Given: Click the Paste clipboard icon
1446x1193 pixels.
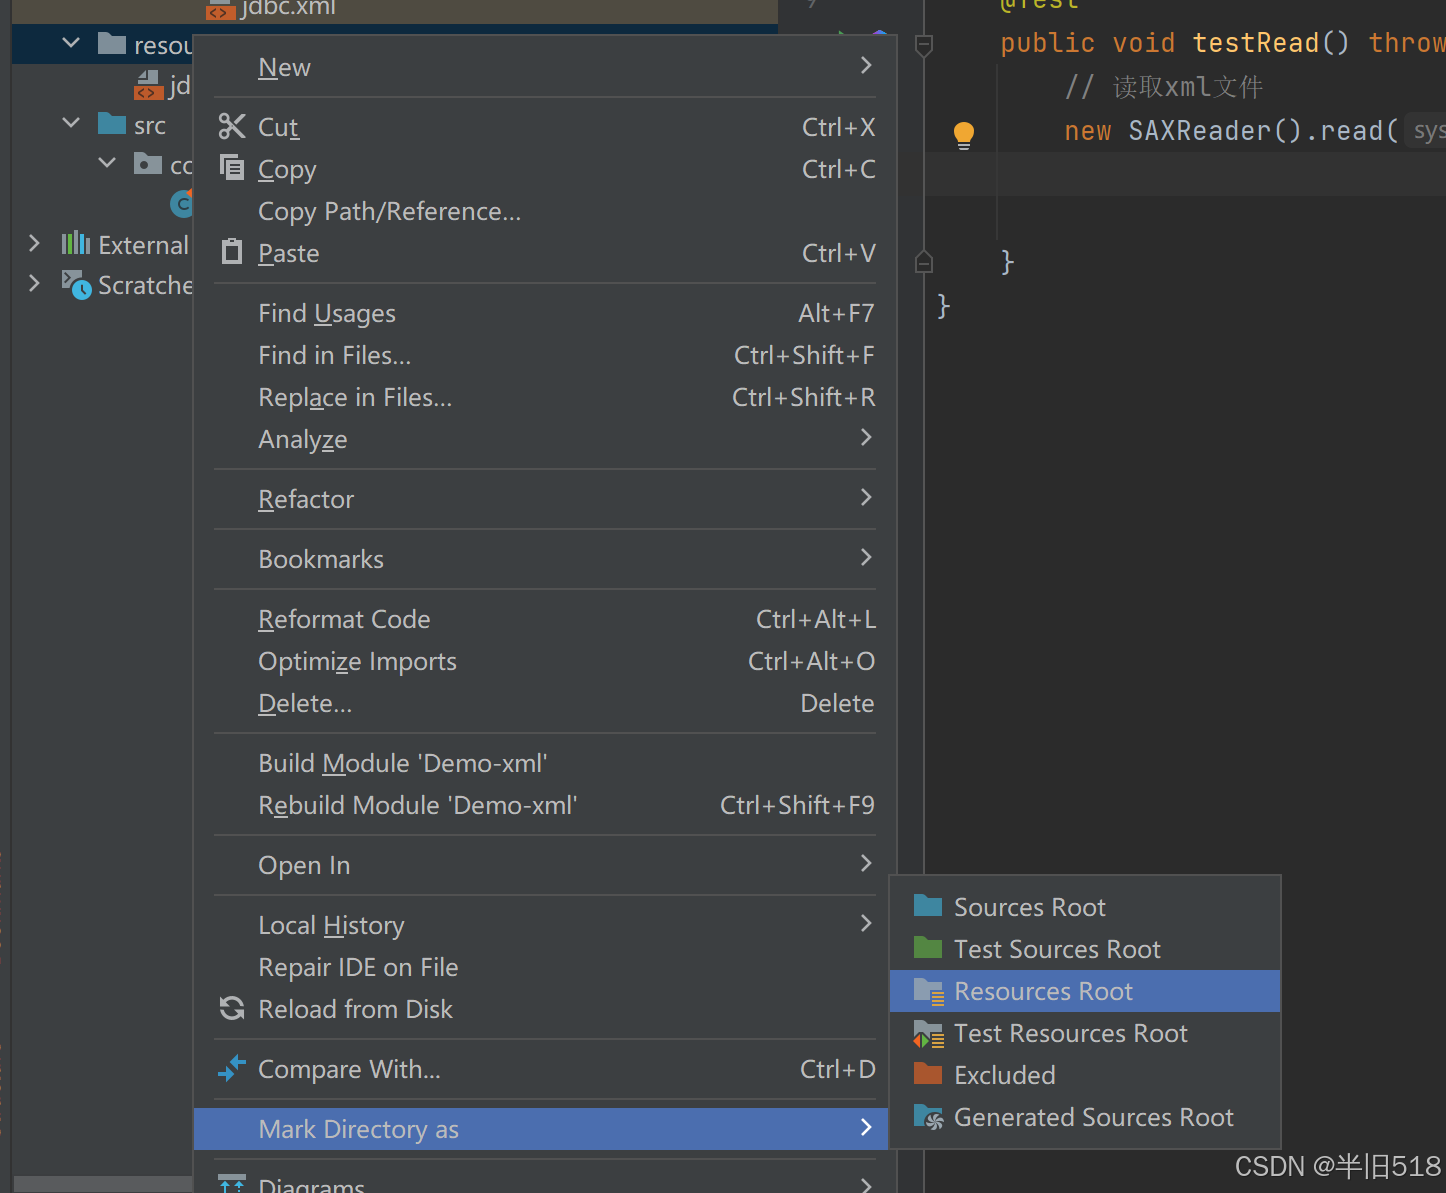Looking at the screenshot, I should pos(232,251).
